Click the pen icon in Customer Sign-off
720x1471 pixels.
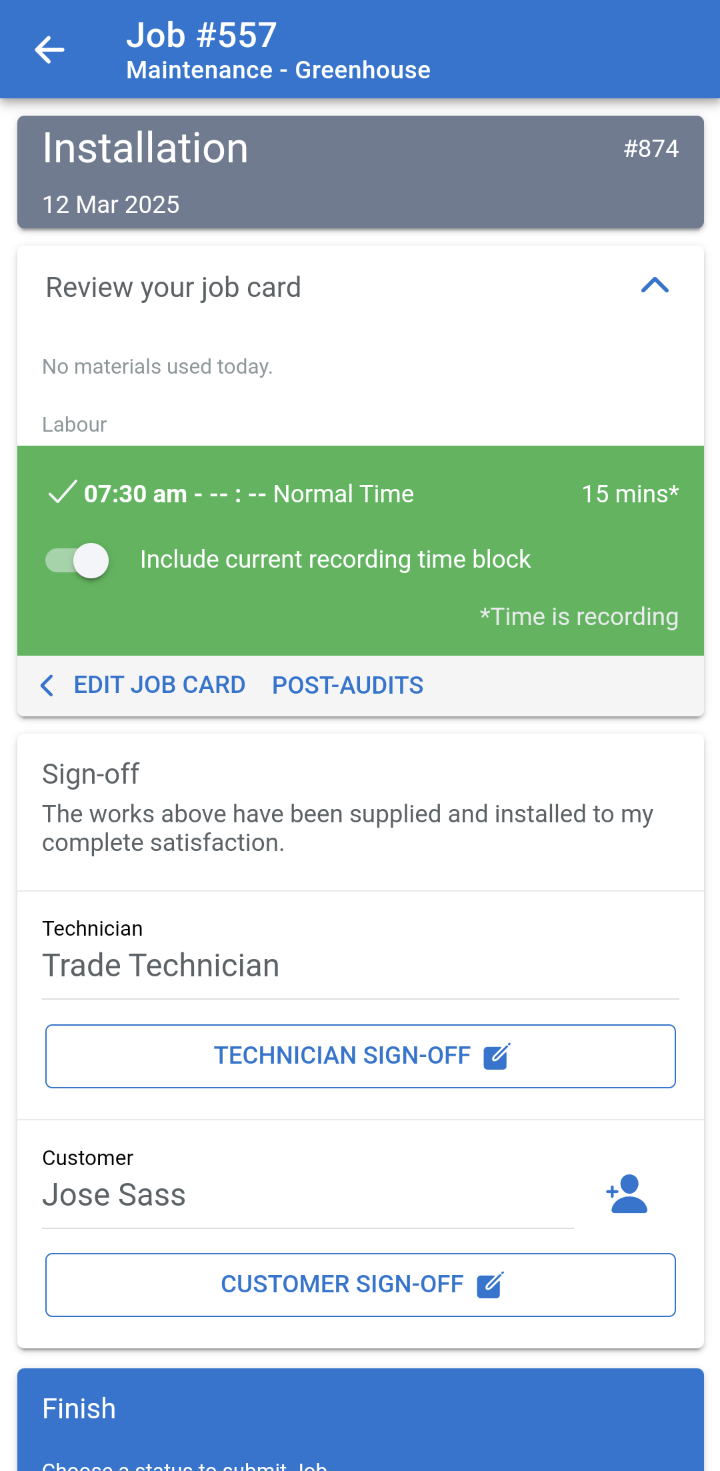pos(490,1285)
